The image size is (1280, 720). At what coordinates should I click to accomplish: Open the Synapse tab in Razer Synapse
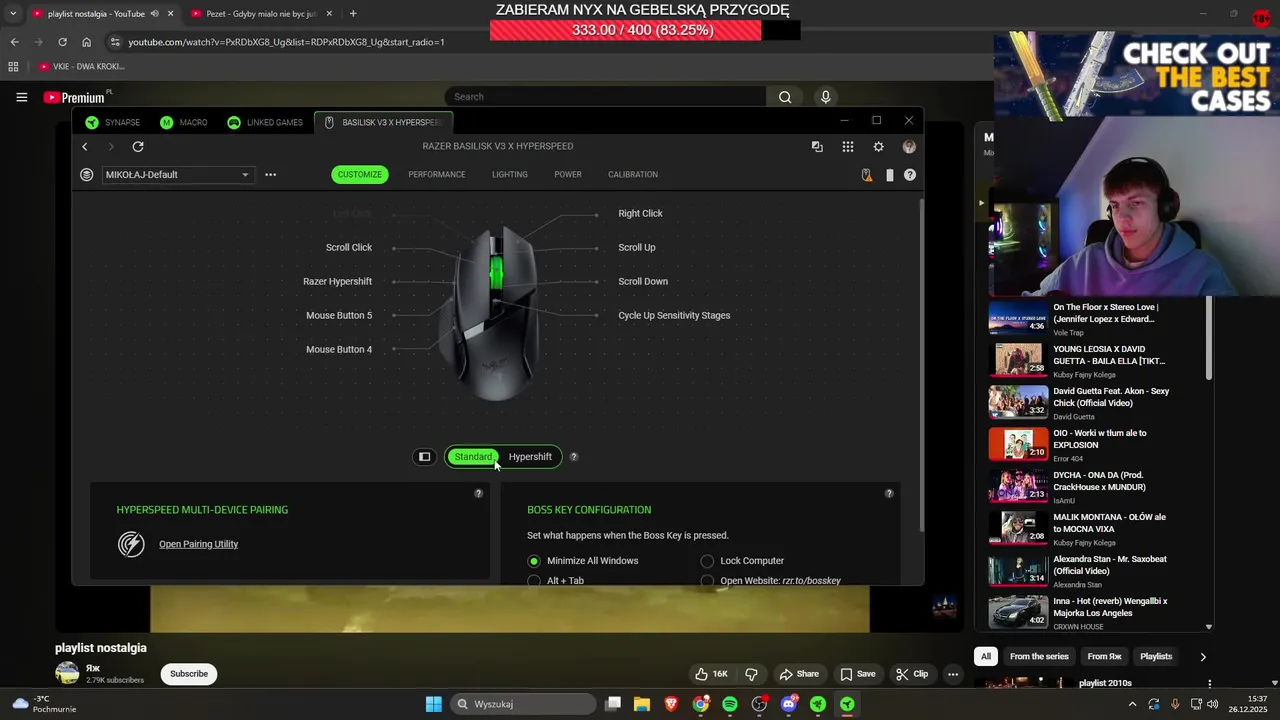pyautogui.click(x=113, y=122)
